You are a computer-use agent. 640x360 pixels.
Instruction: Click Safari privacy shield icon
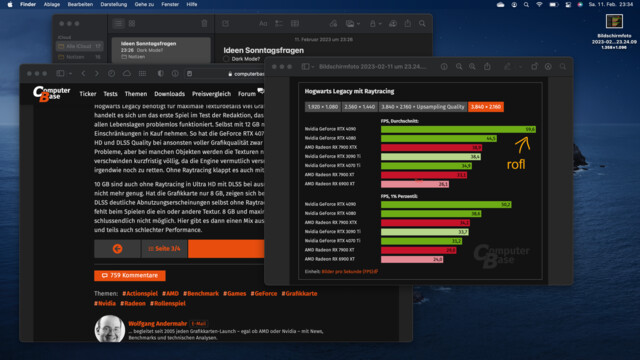pos(160,73)
